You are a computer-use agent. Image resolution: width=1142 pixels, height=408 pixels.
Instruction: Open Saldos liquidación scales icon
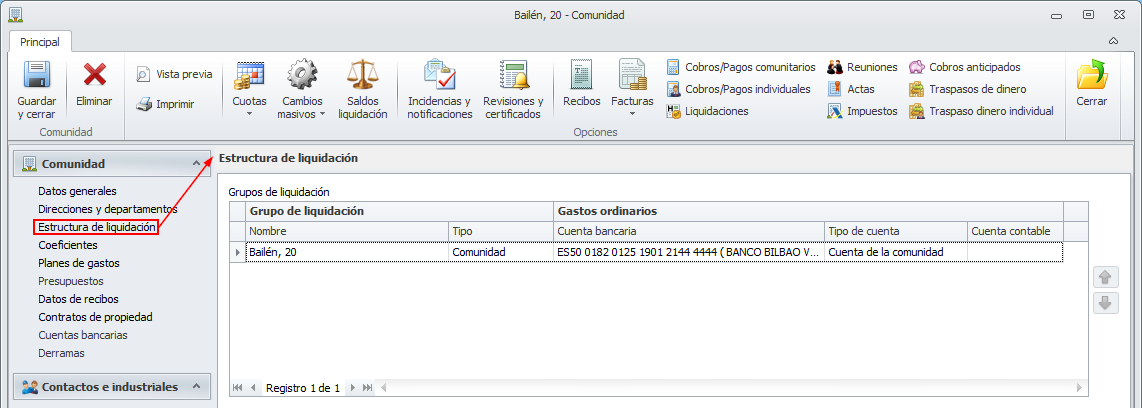[x=362, y=76]
